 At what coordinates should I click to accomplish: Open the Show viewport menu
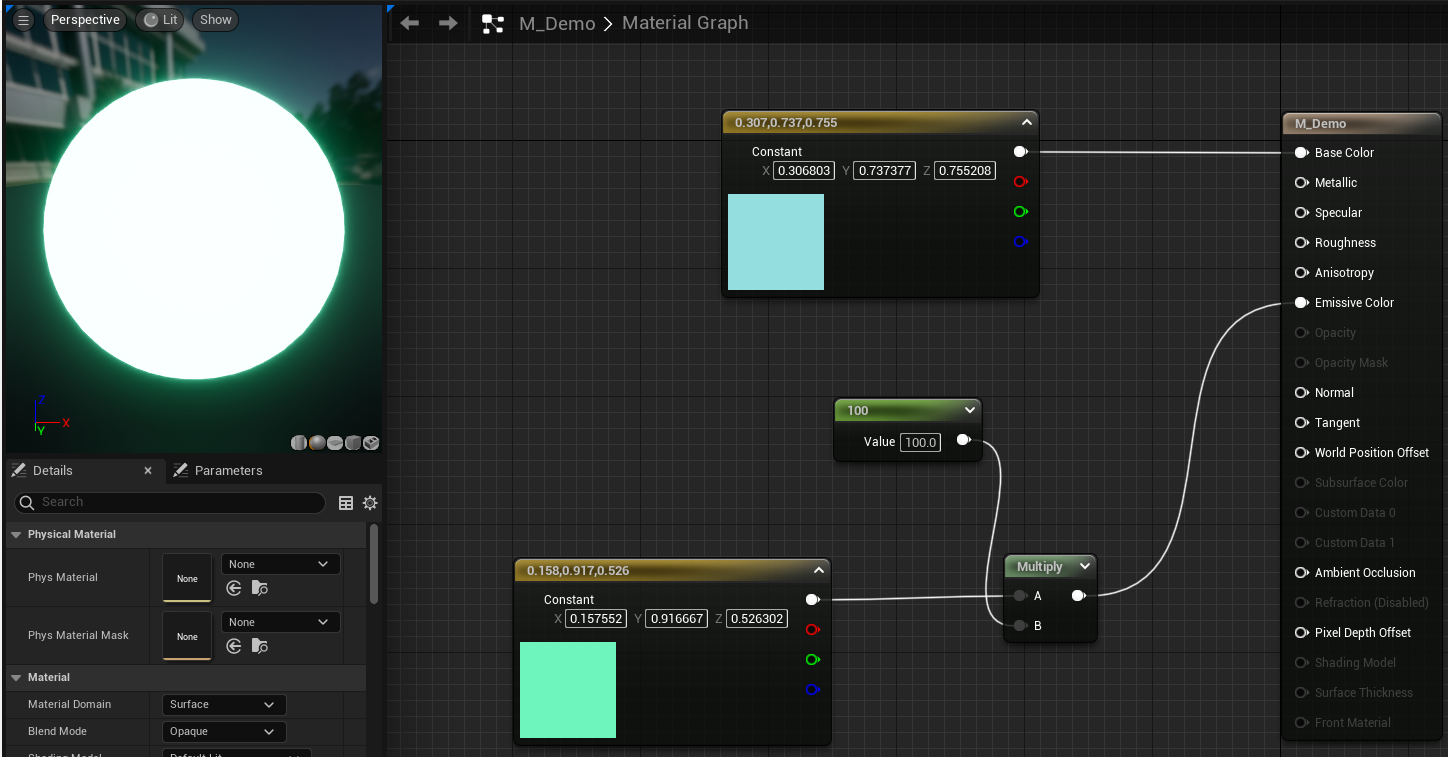[215, 20]
